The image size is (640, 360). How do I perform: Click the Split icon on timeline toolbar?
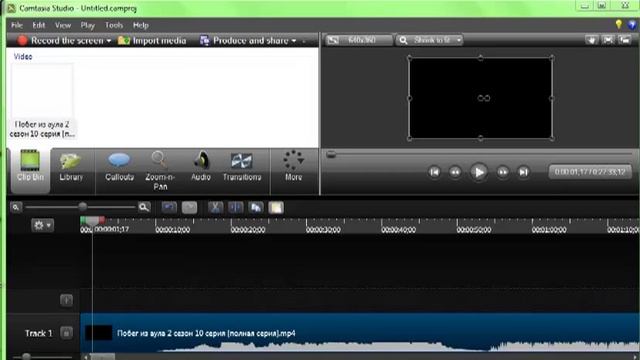236,207
